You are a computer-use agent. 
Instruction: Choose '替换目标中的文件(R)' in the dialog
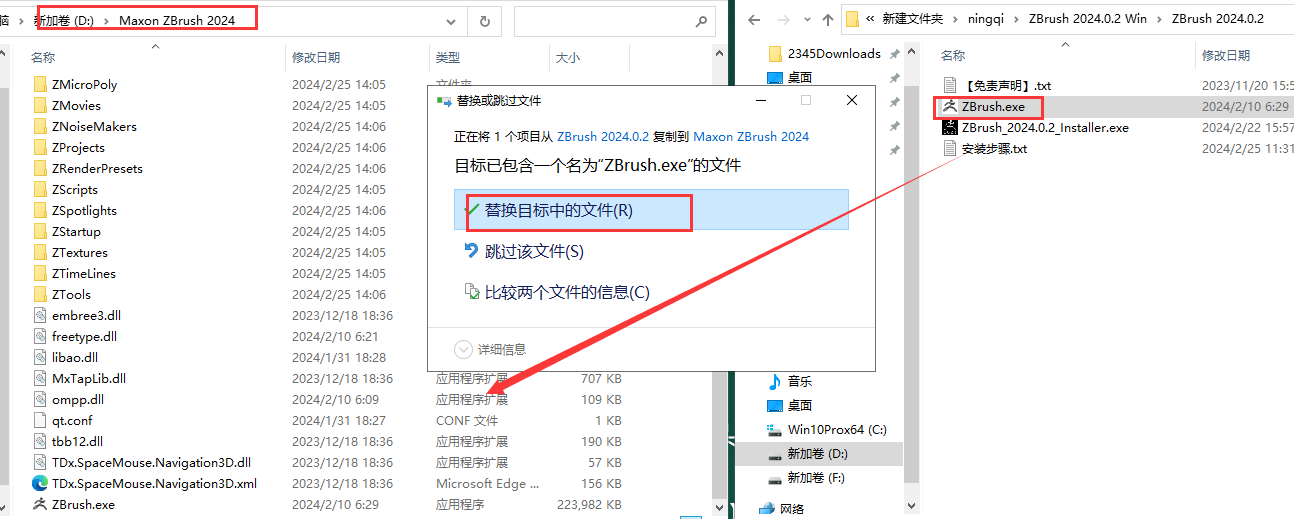point(651,210)
